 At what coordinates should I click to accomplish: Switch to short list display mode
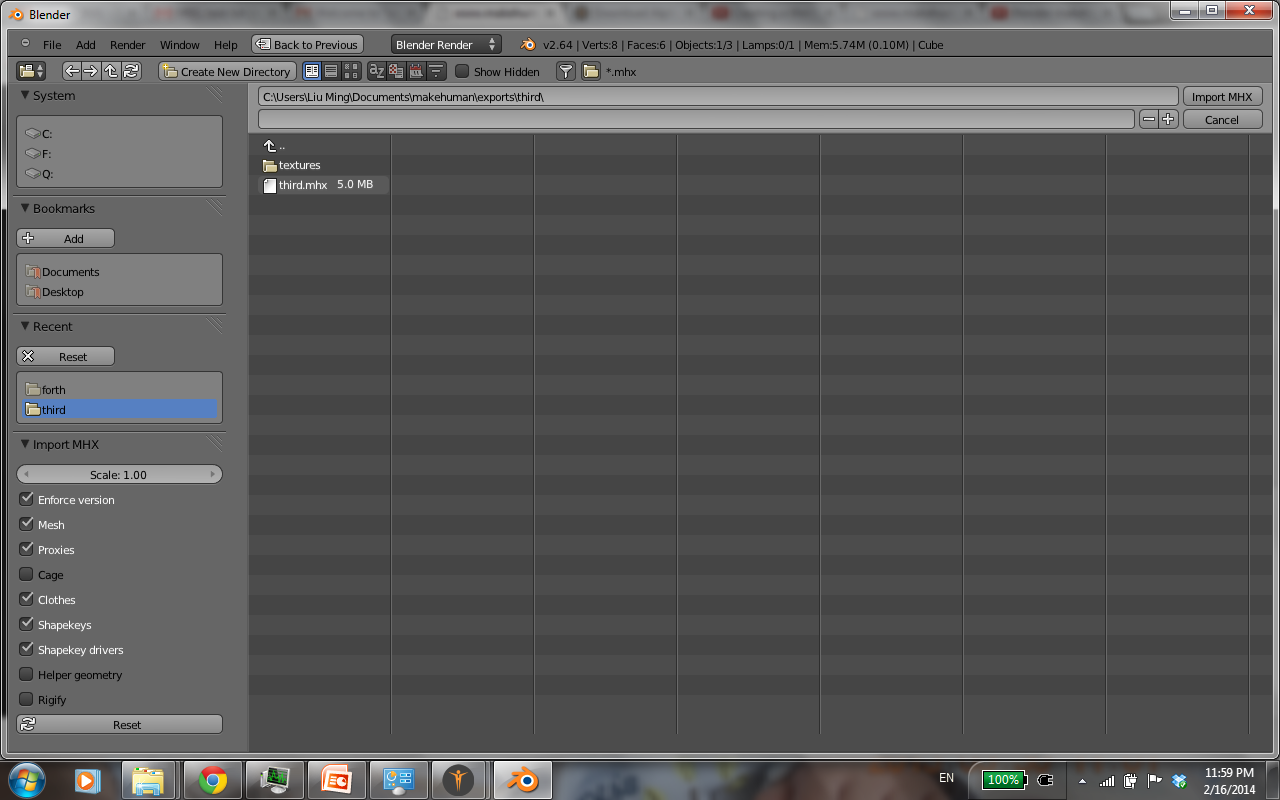pos(313,71)
